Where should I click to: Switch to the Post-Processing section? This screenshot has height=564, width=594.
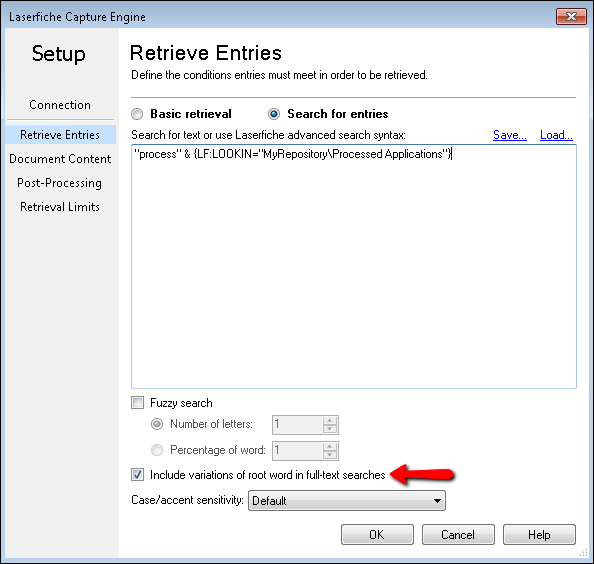click(x=59, y=183)
